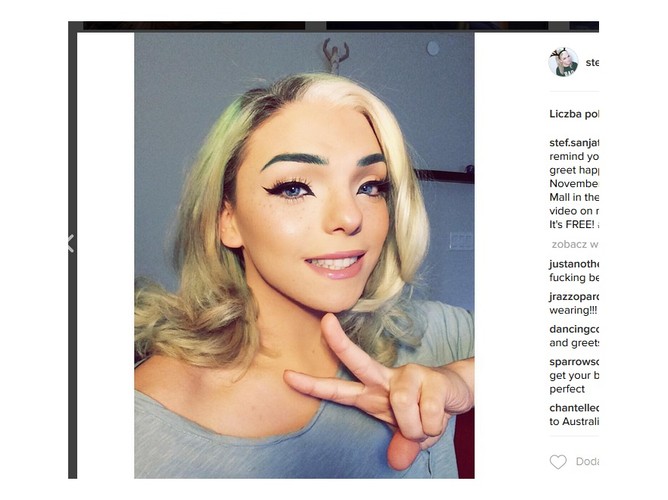Screen dimensions: 668x500
Task: Open username link beside the profile avatar
Action: pos(592,63)
